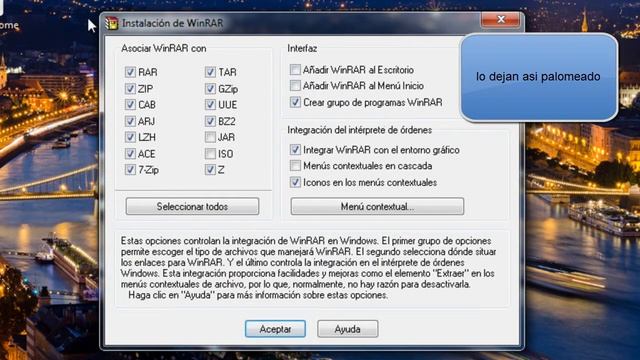The height and width of the screenshot is (360, 640).
Task: Enable the JAR association checkbox
Action: click(210, 137)
